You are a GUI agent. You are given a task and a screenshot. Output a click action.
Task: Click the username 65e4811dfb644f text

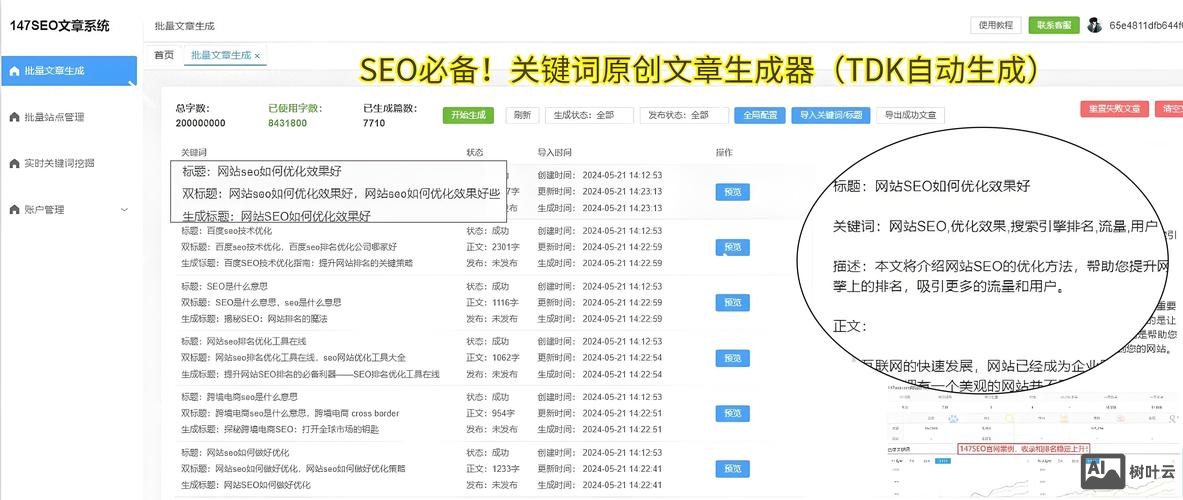pyautogui.click(x=1145, y=26)
